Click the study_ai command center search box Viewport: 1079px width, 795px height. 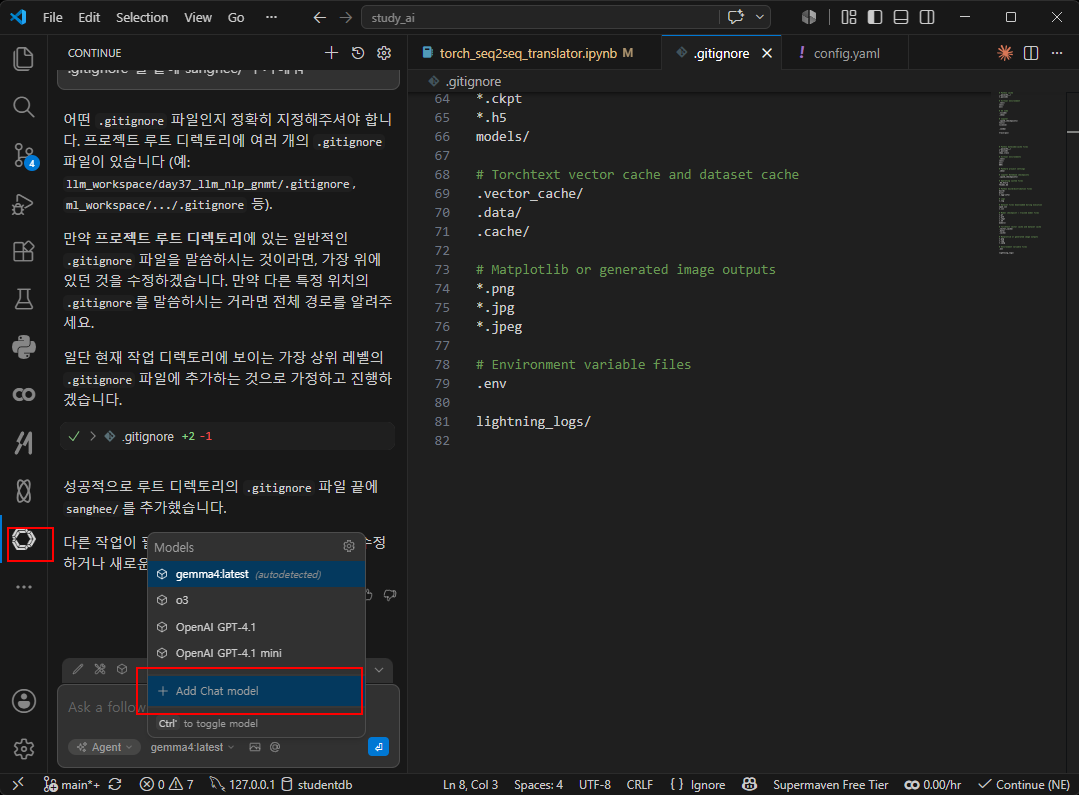coord(540,17)
